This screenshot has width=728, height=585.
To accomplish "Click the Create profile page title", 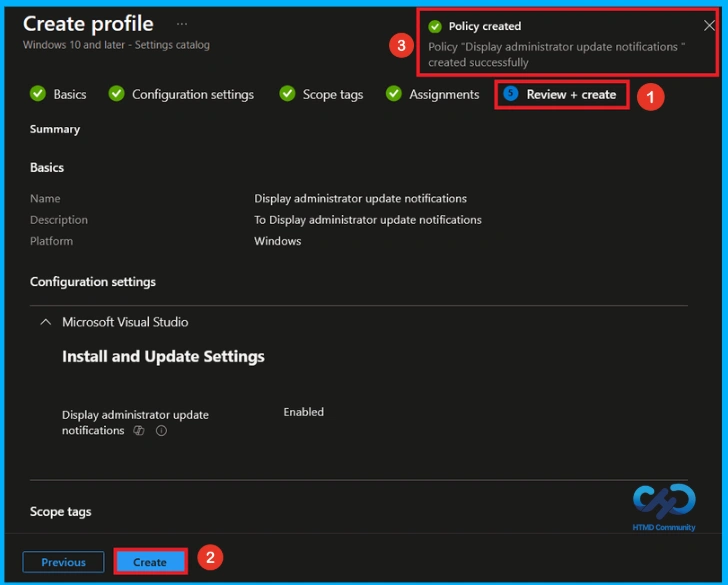I will (x=88, y=23).
